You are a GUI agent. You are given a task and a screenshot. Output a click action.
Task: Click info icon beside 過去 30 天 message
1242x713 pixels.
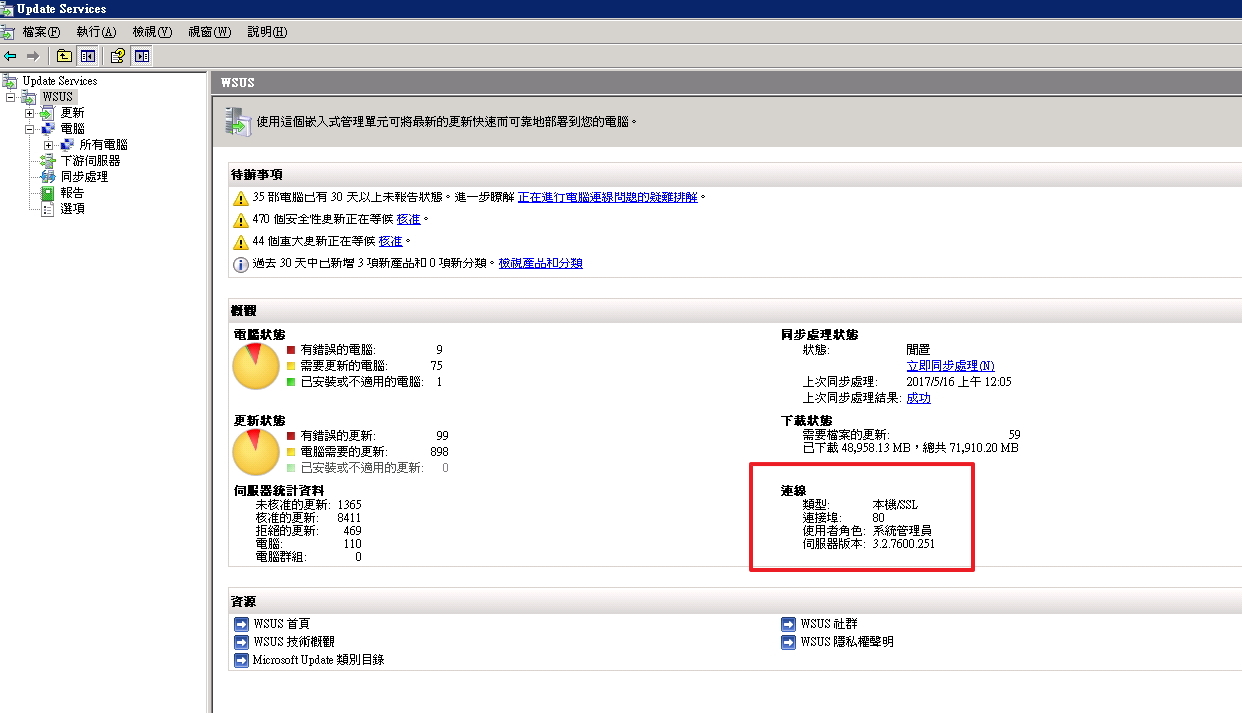pyautogui.click(x=240, y=264)
